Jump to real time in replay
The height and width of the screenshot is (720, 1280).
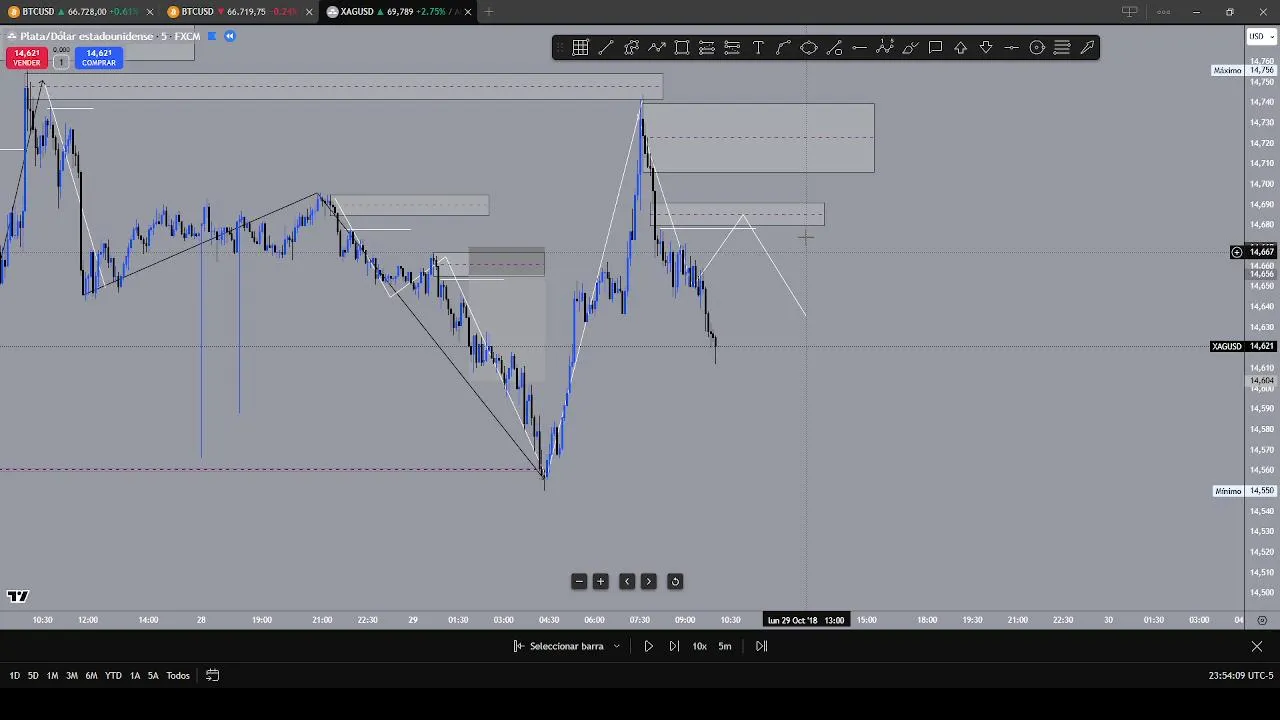[x=761, y=646]
